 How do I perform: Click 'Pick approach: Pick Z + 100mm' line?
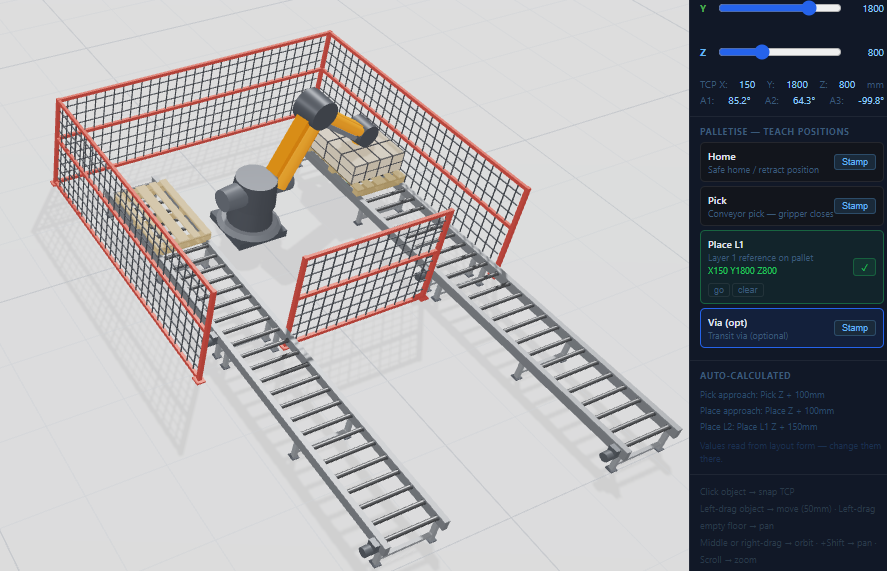pyautogui.click(x=762, y=395)
